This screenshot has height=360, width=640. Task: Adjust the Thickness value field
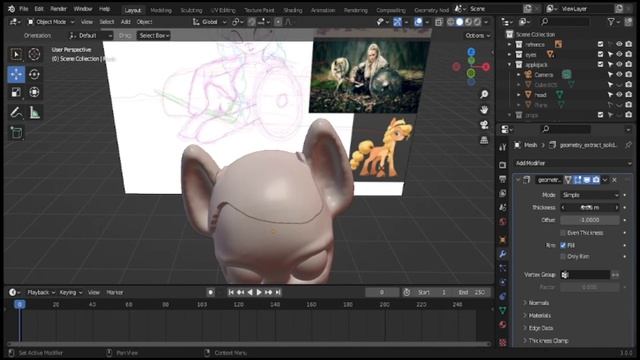[590, 208]
